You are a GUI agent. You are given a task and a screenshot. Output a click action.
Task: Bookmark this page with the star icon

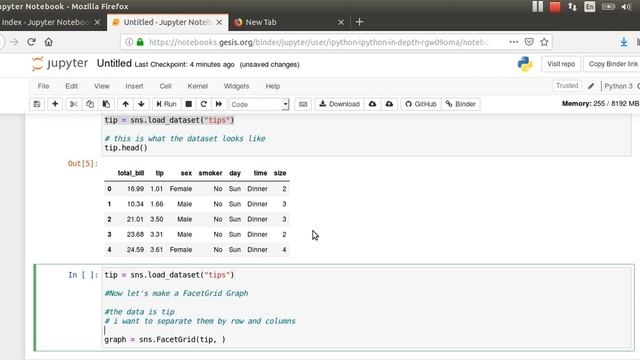[x=544, y=42]
